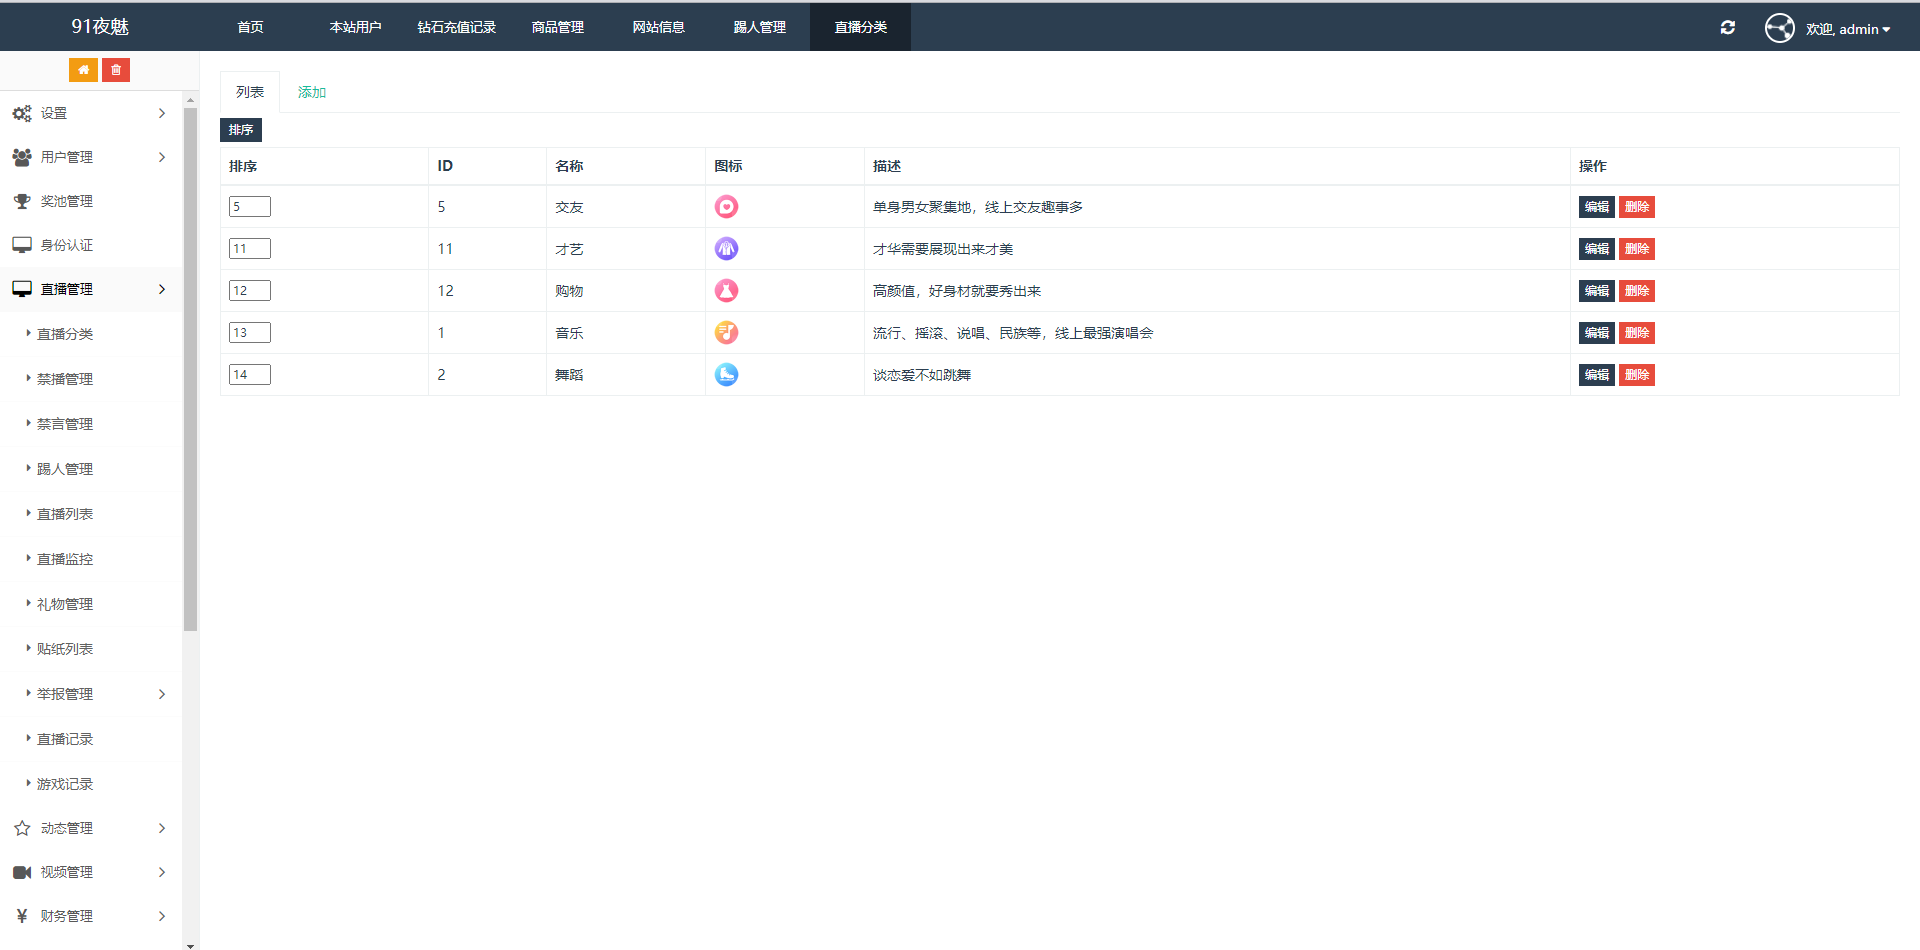Viewport: 1920px width, 950px height.
Task: Open 钻石充值记录 in top navigation
Action: [456, 27]
